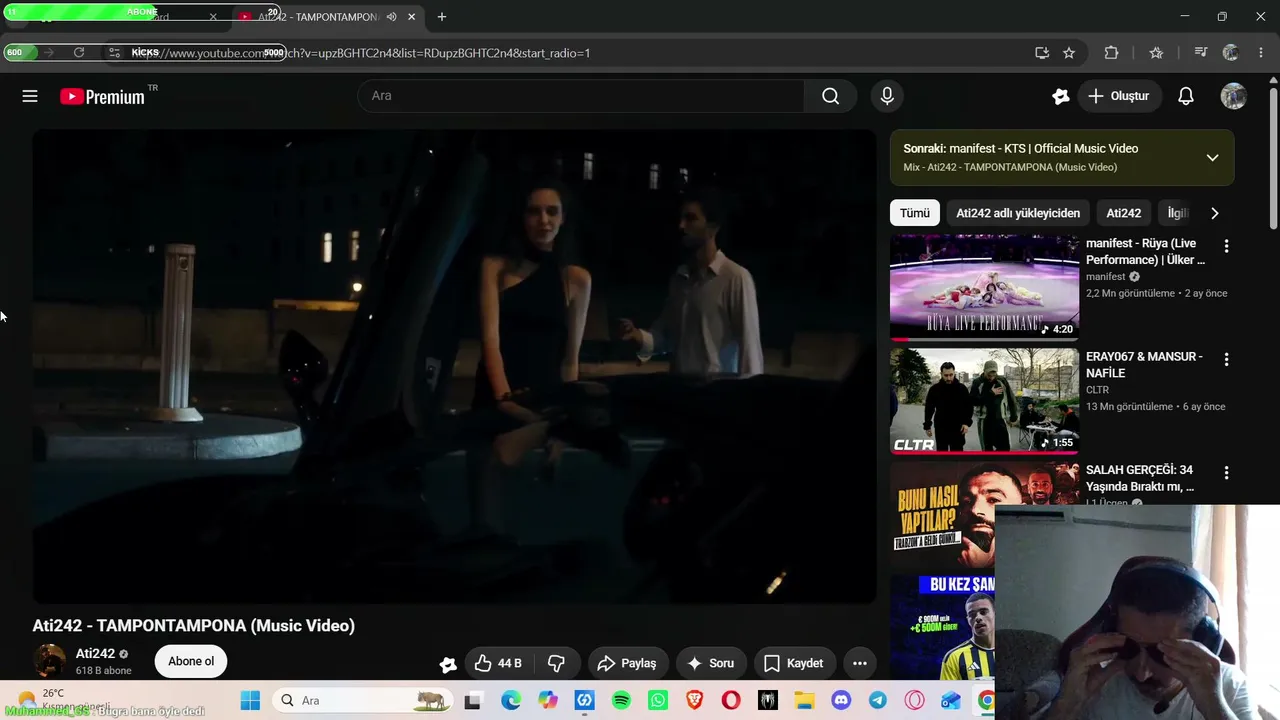Open options for SALAH GERÇEĞİ video
The image size is (1280, 720).
1227,472
